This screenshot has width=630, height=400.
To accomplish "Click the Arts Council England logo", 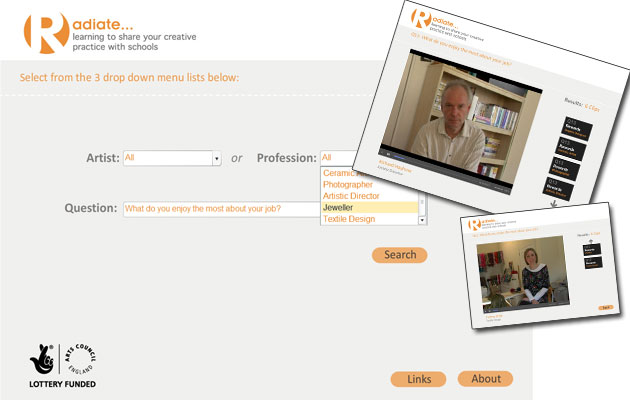I will [80, 359].
